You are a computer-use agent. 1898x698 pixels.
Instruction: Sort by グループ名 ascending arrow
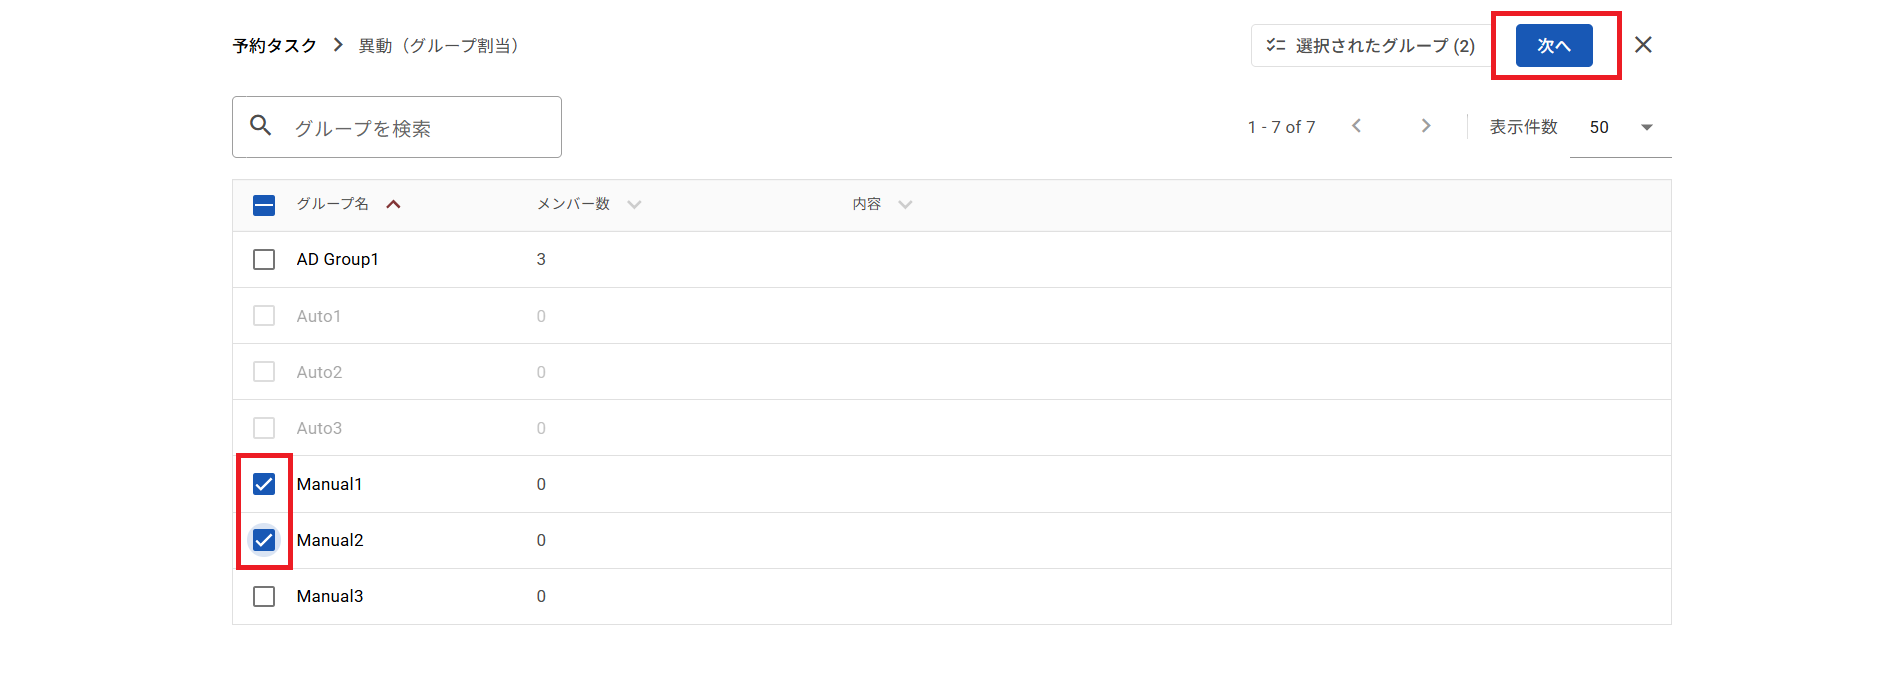coord(394,204)
